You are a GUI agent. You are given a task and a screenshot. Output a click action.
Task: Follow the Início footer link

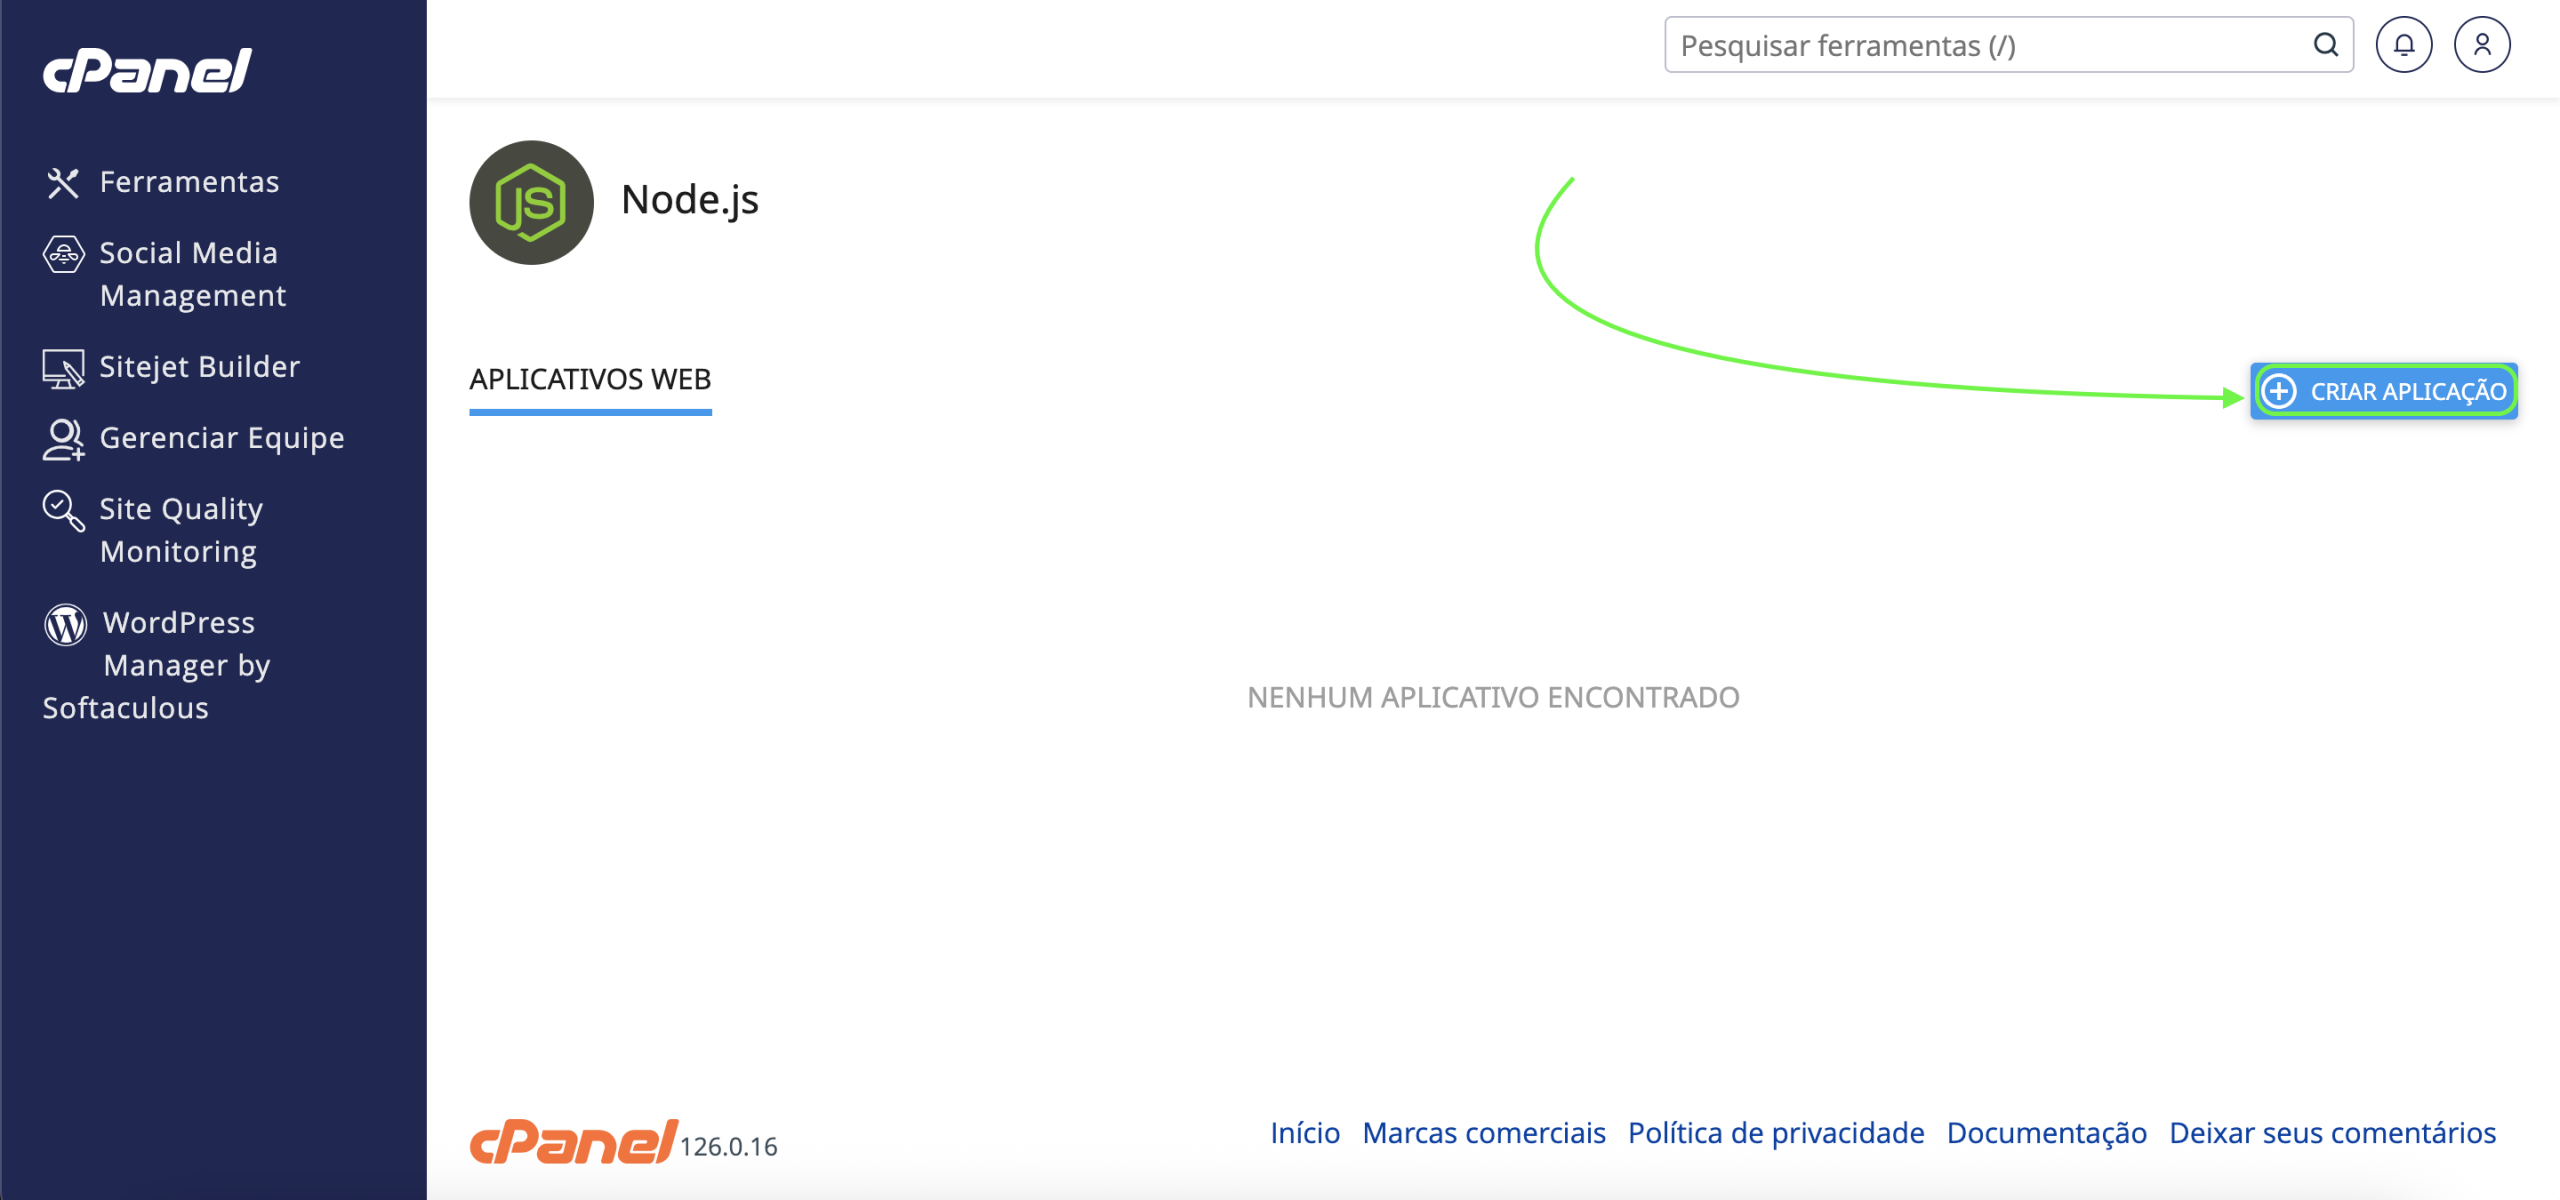[1305, 1133]
